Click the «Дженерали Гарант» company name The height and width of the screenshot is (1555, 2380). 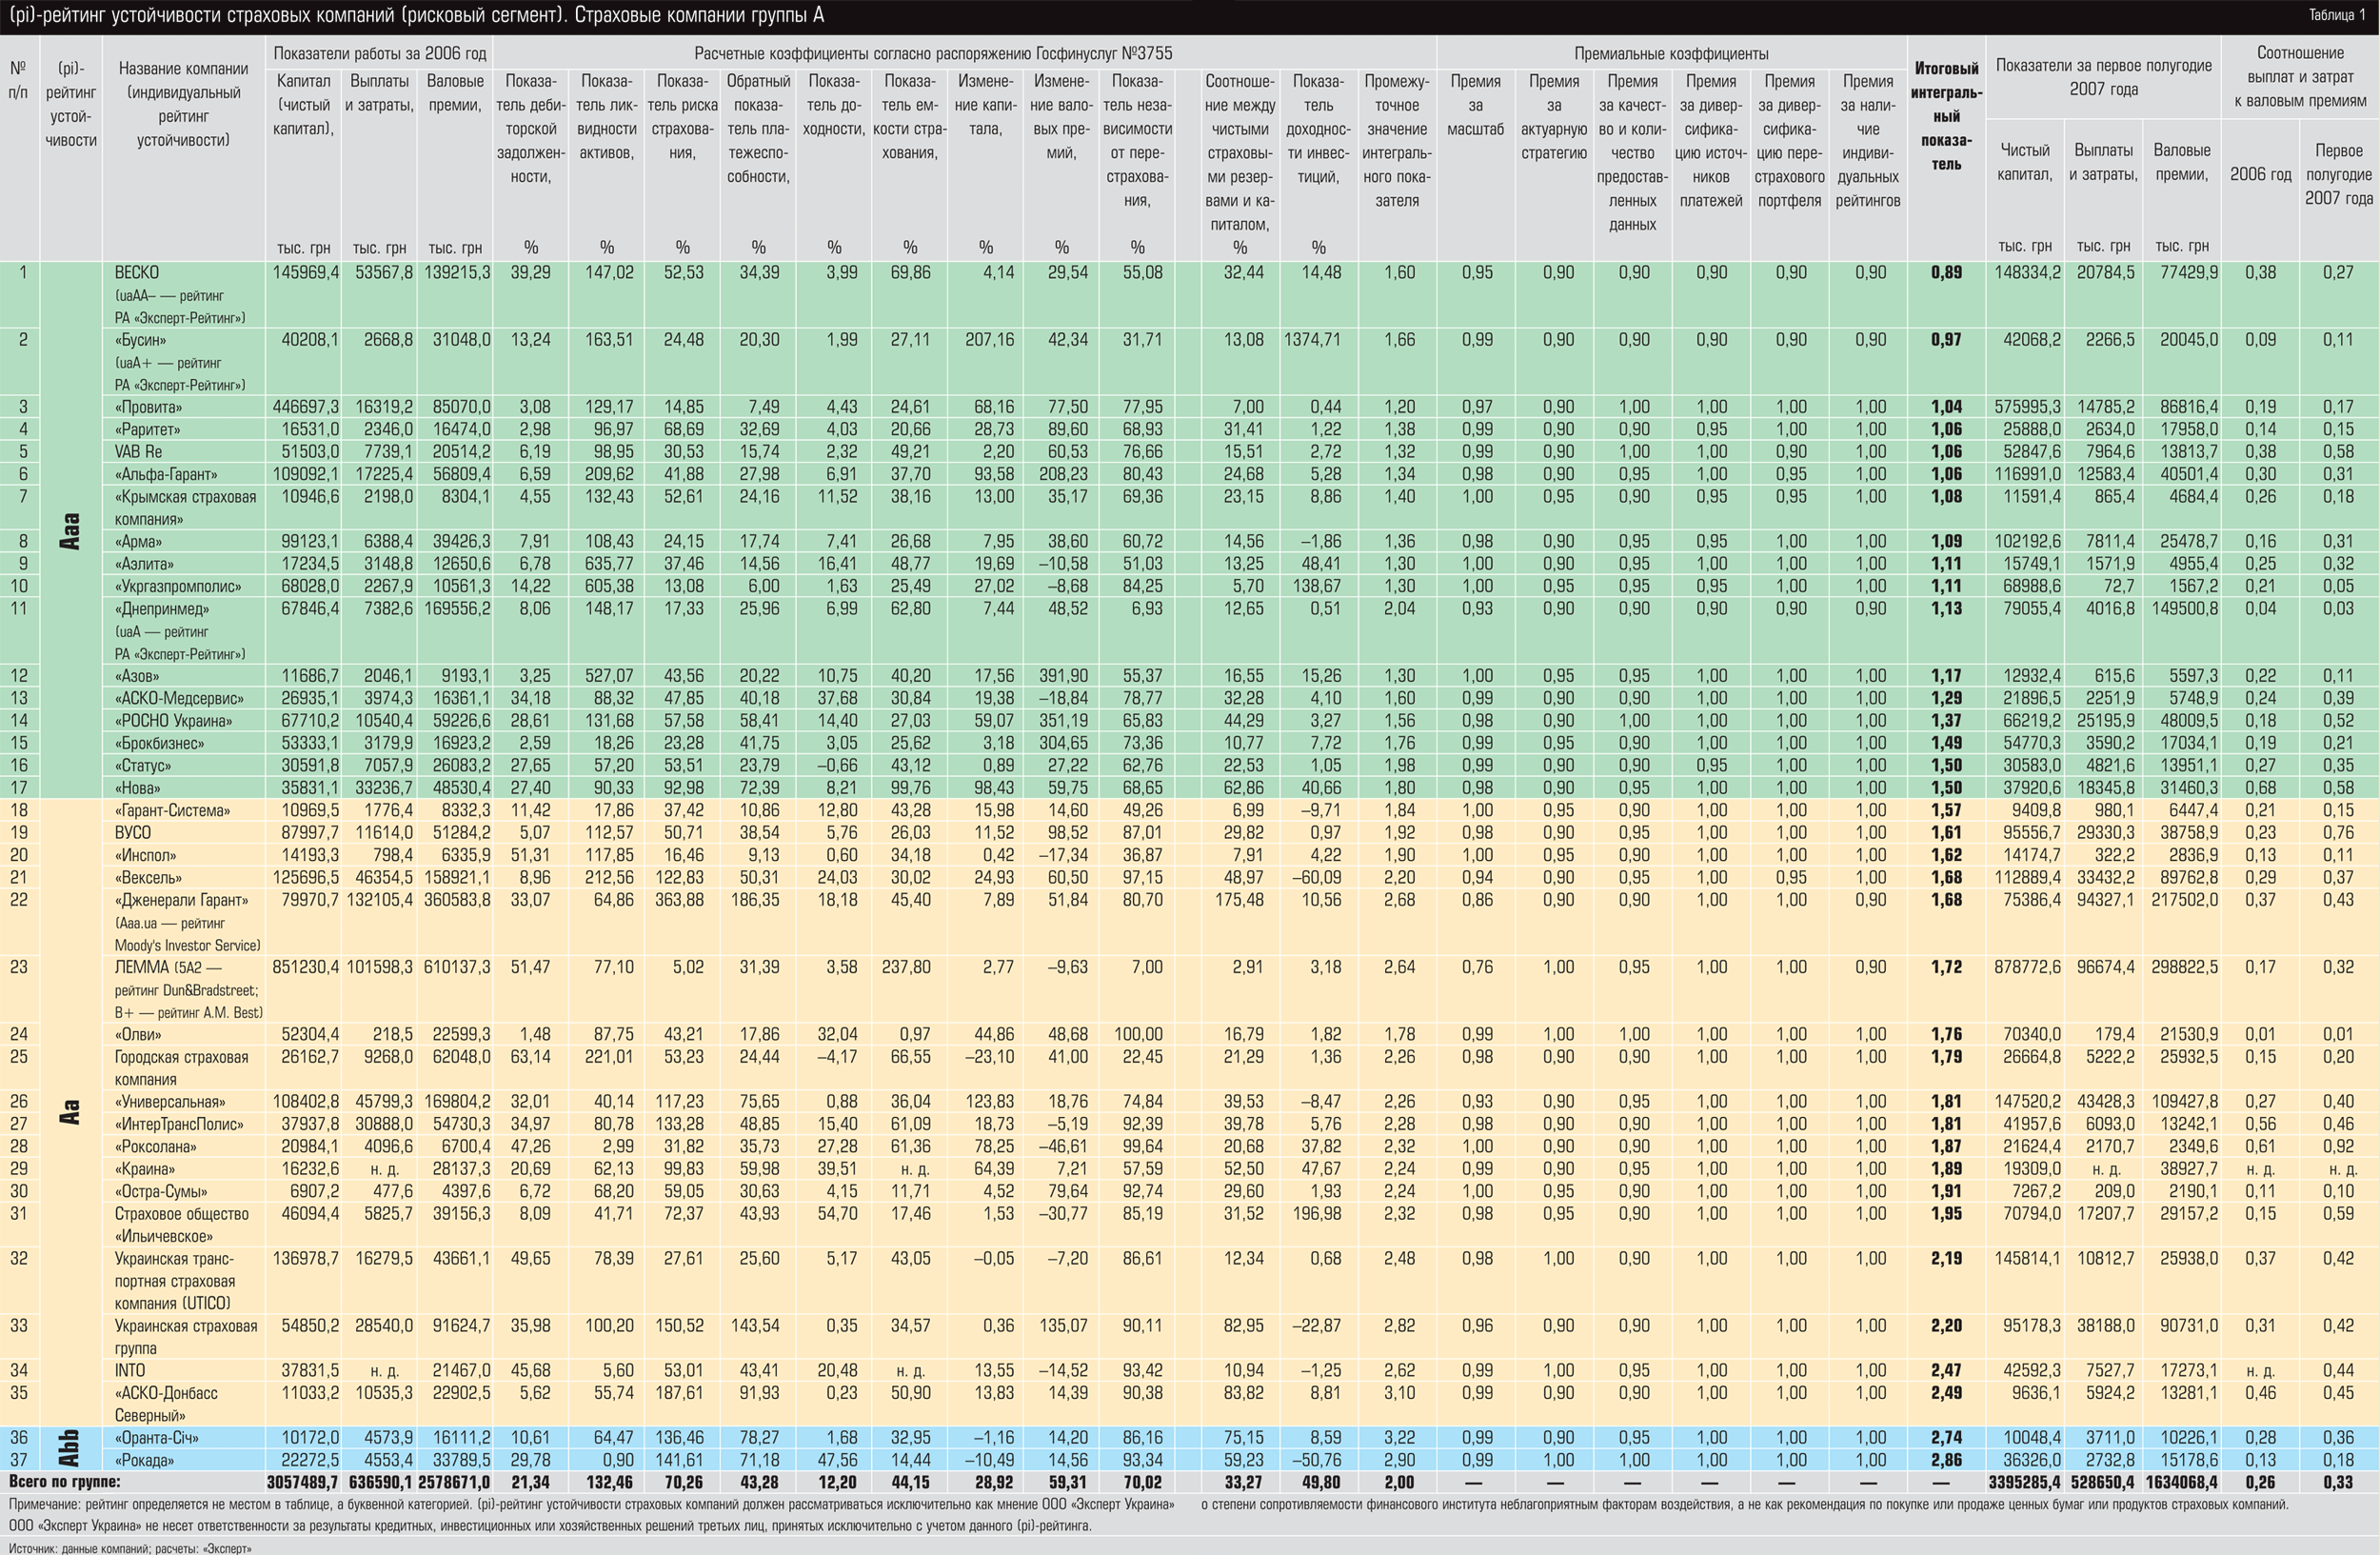point(181,900)
